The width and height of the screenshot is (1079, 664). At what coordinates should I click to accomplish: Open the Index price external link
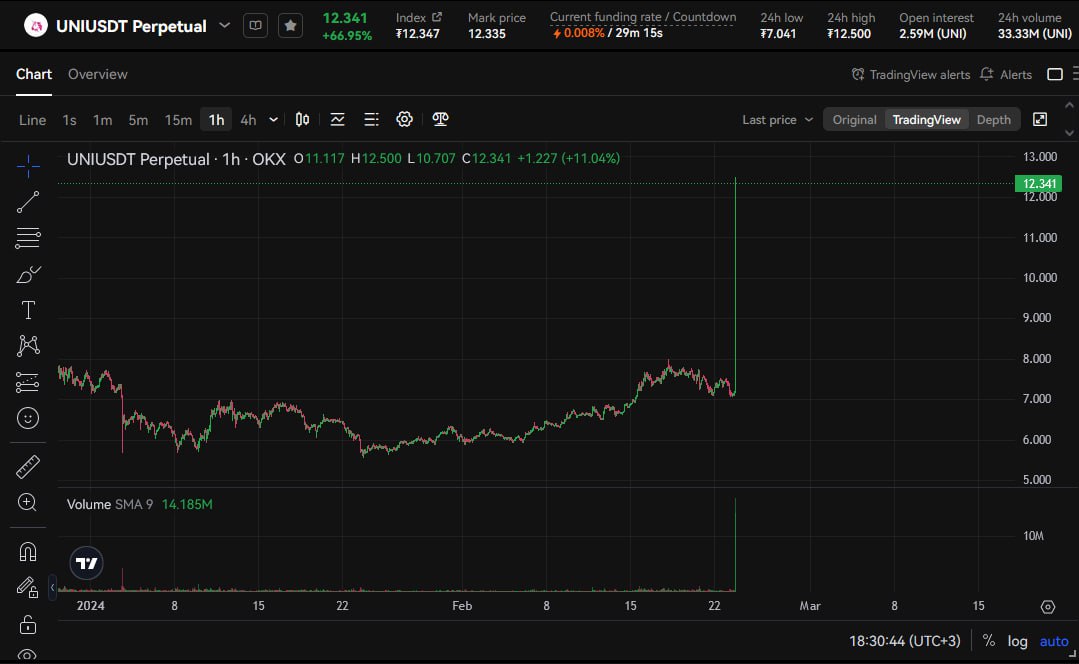[x=437, y=17]
